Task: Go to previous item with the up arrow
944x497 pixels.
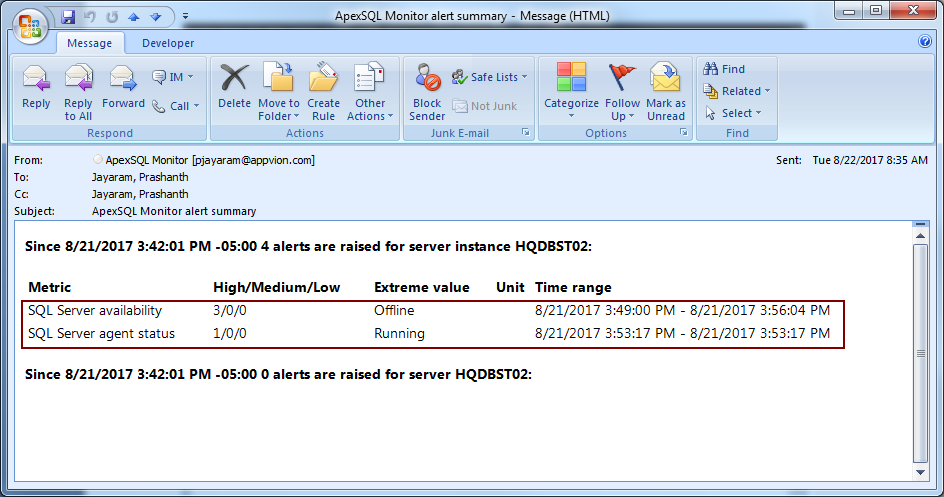Action: coord(134,17)
